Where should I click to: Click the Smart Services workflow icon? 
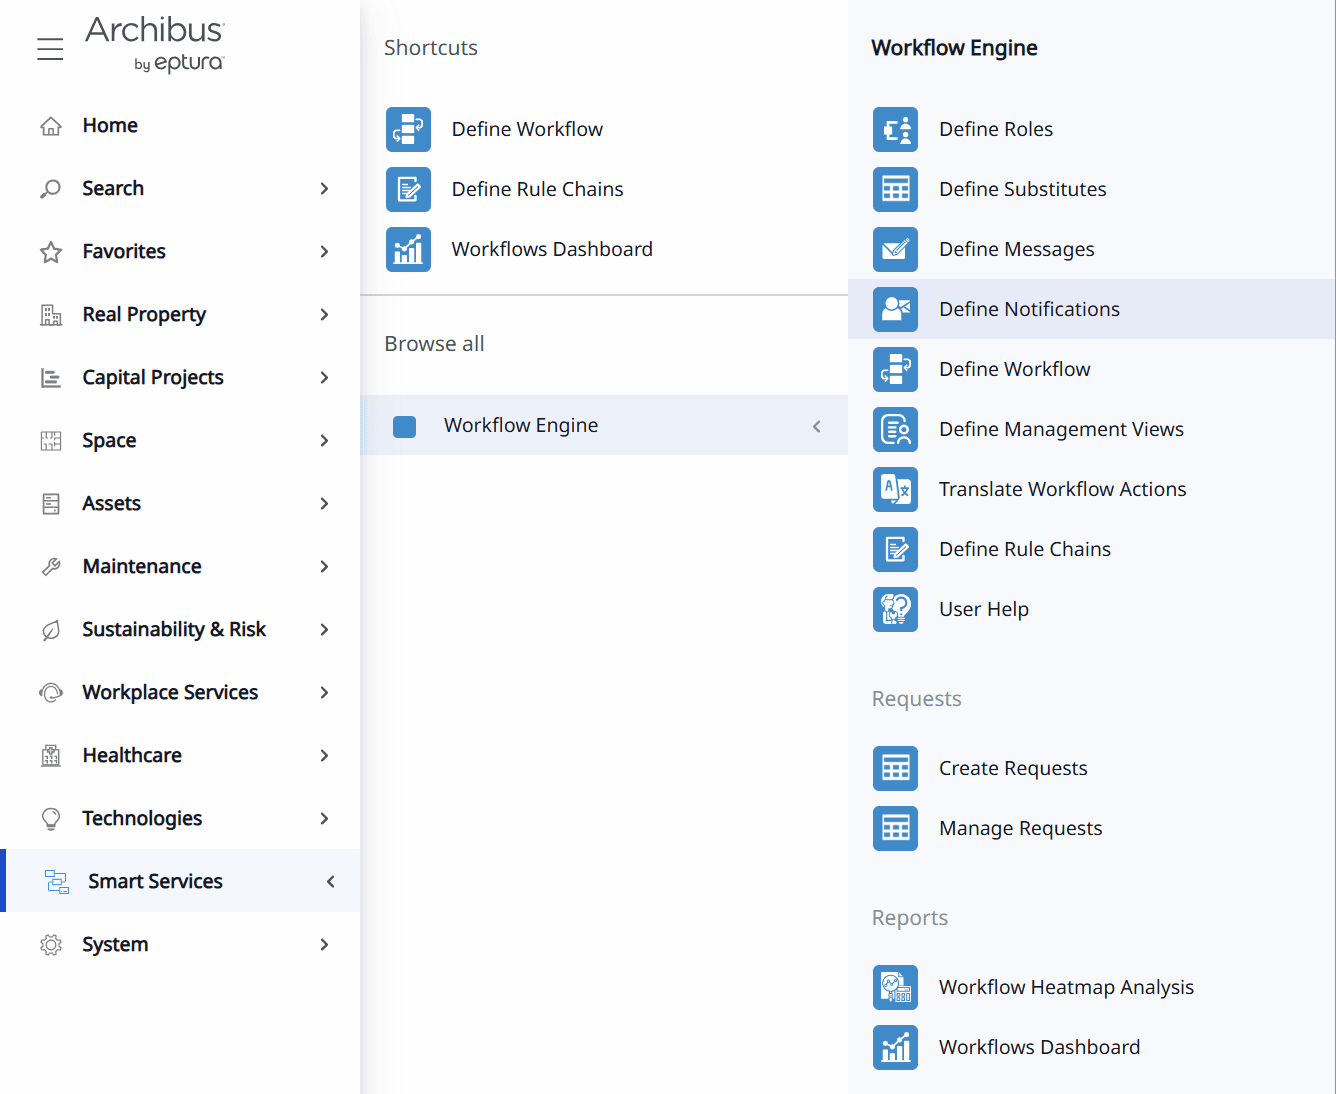click(x=57, y=882)
